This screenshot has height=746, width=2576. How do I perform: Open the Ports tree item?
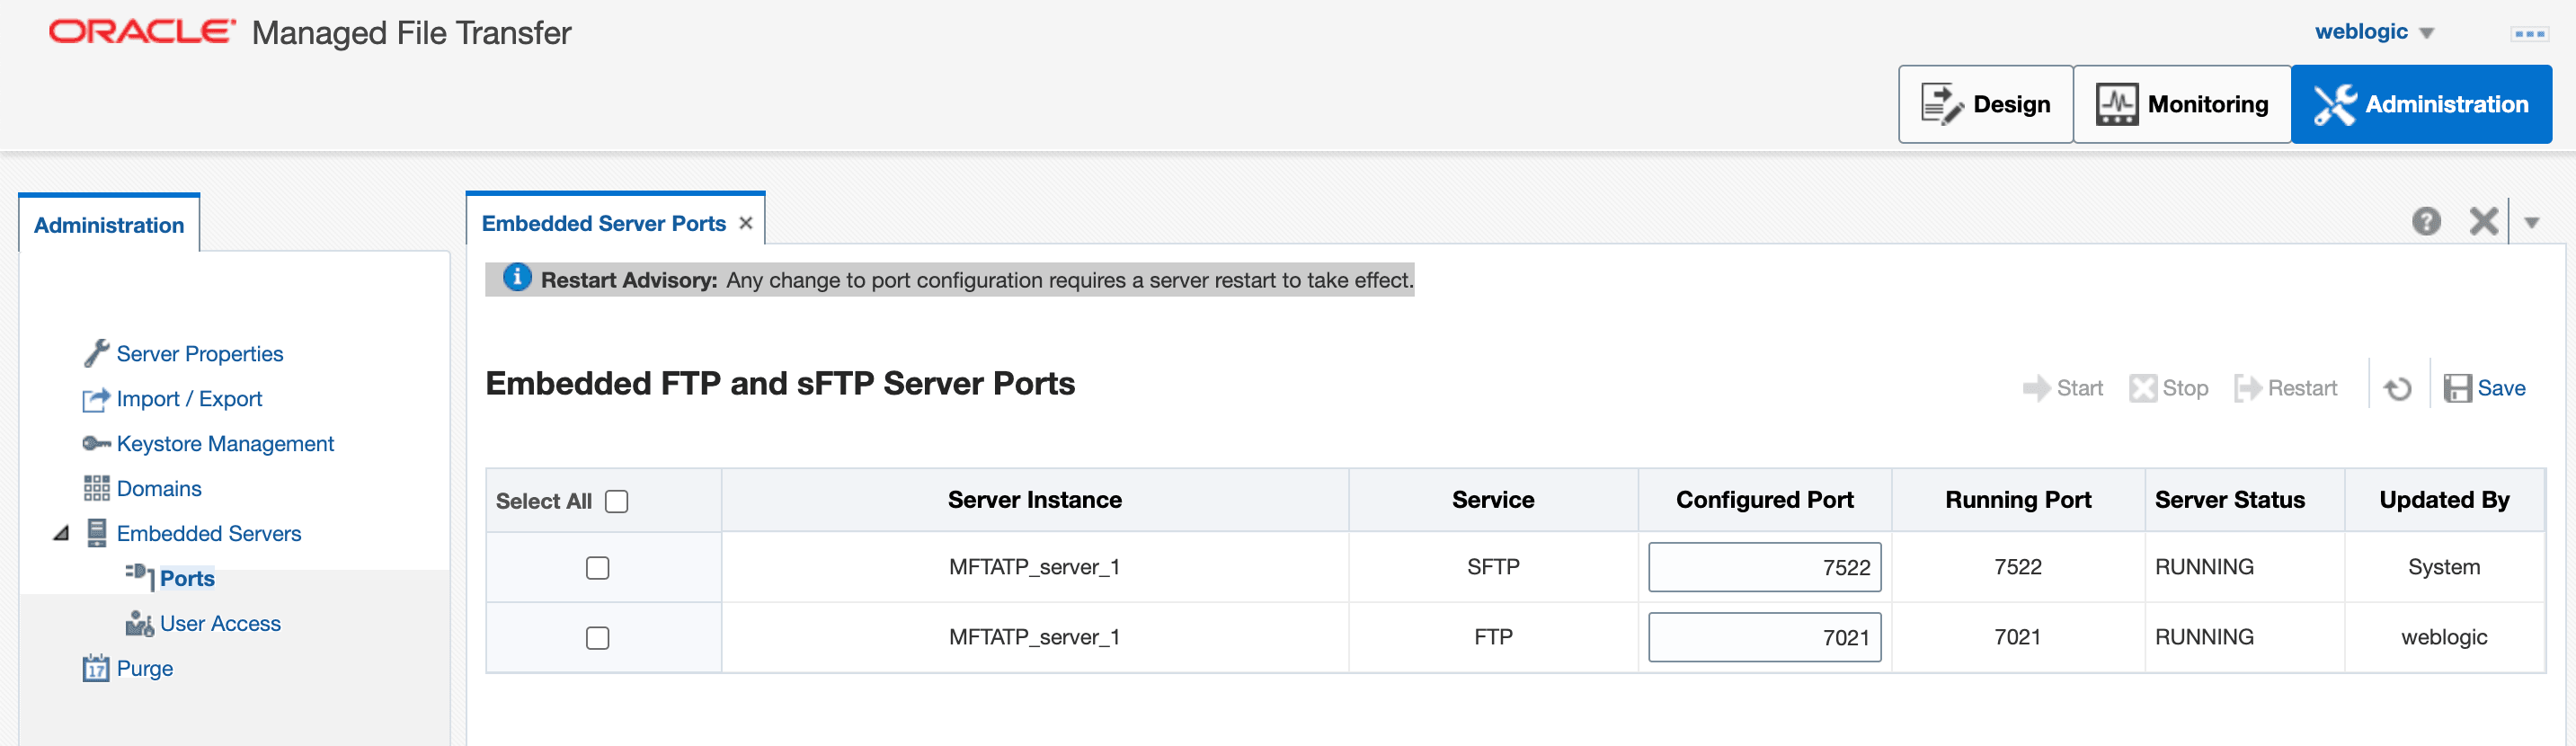[x=187, y=578]
